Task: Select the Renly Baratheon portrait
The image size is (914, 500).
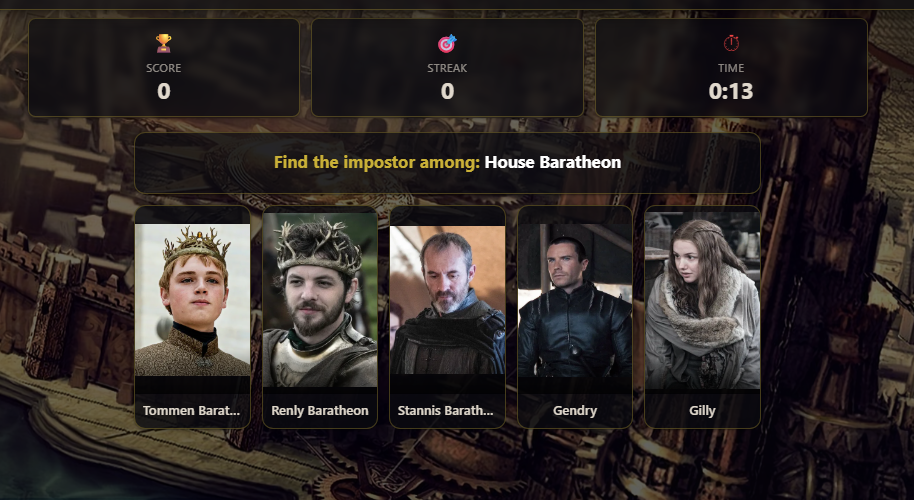Action: click(320, 300)
